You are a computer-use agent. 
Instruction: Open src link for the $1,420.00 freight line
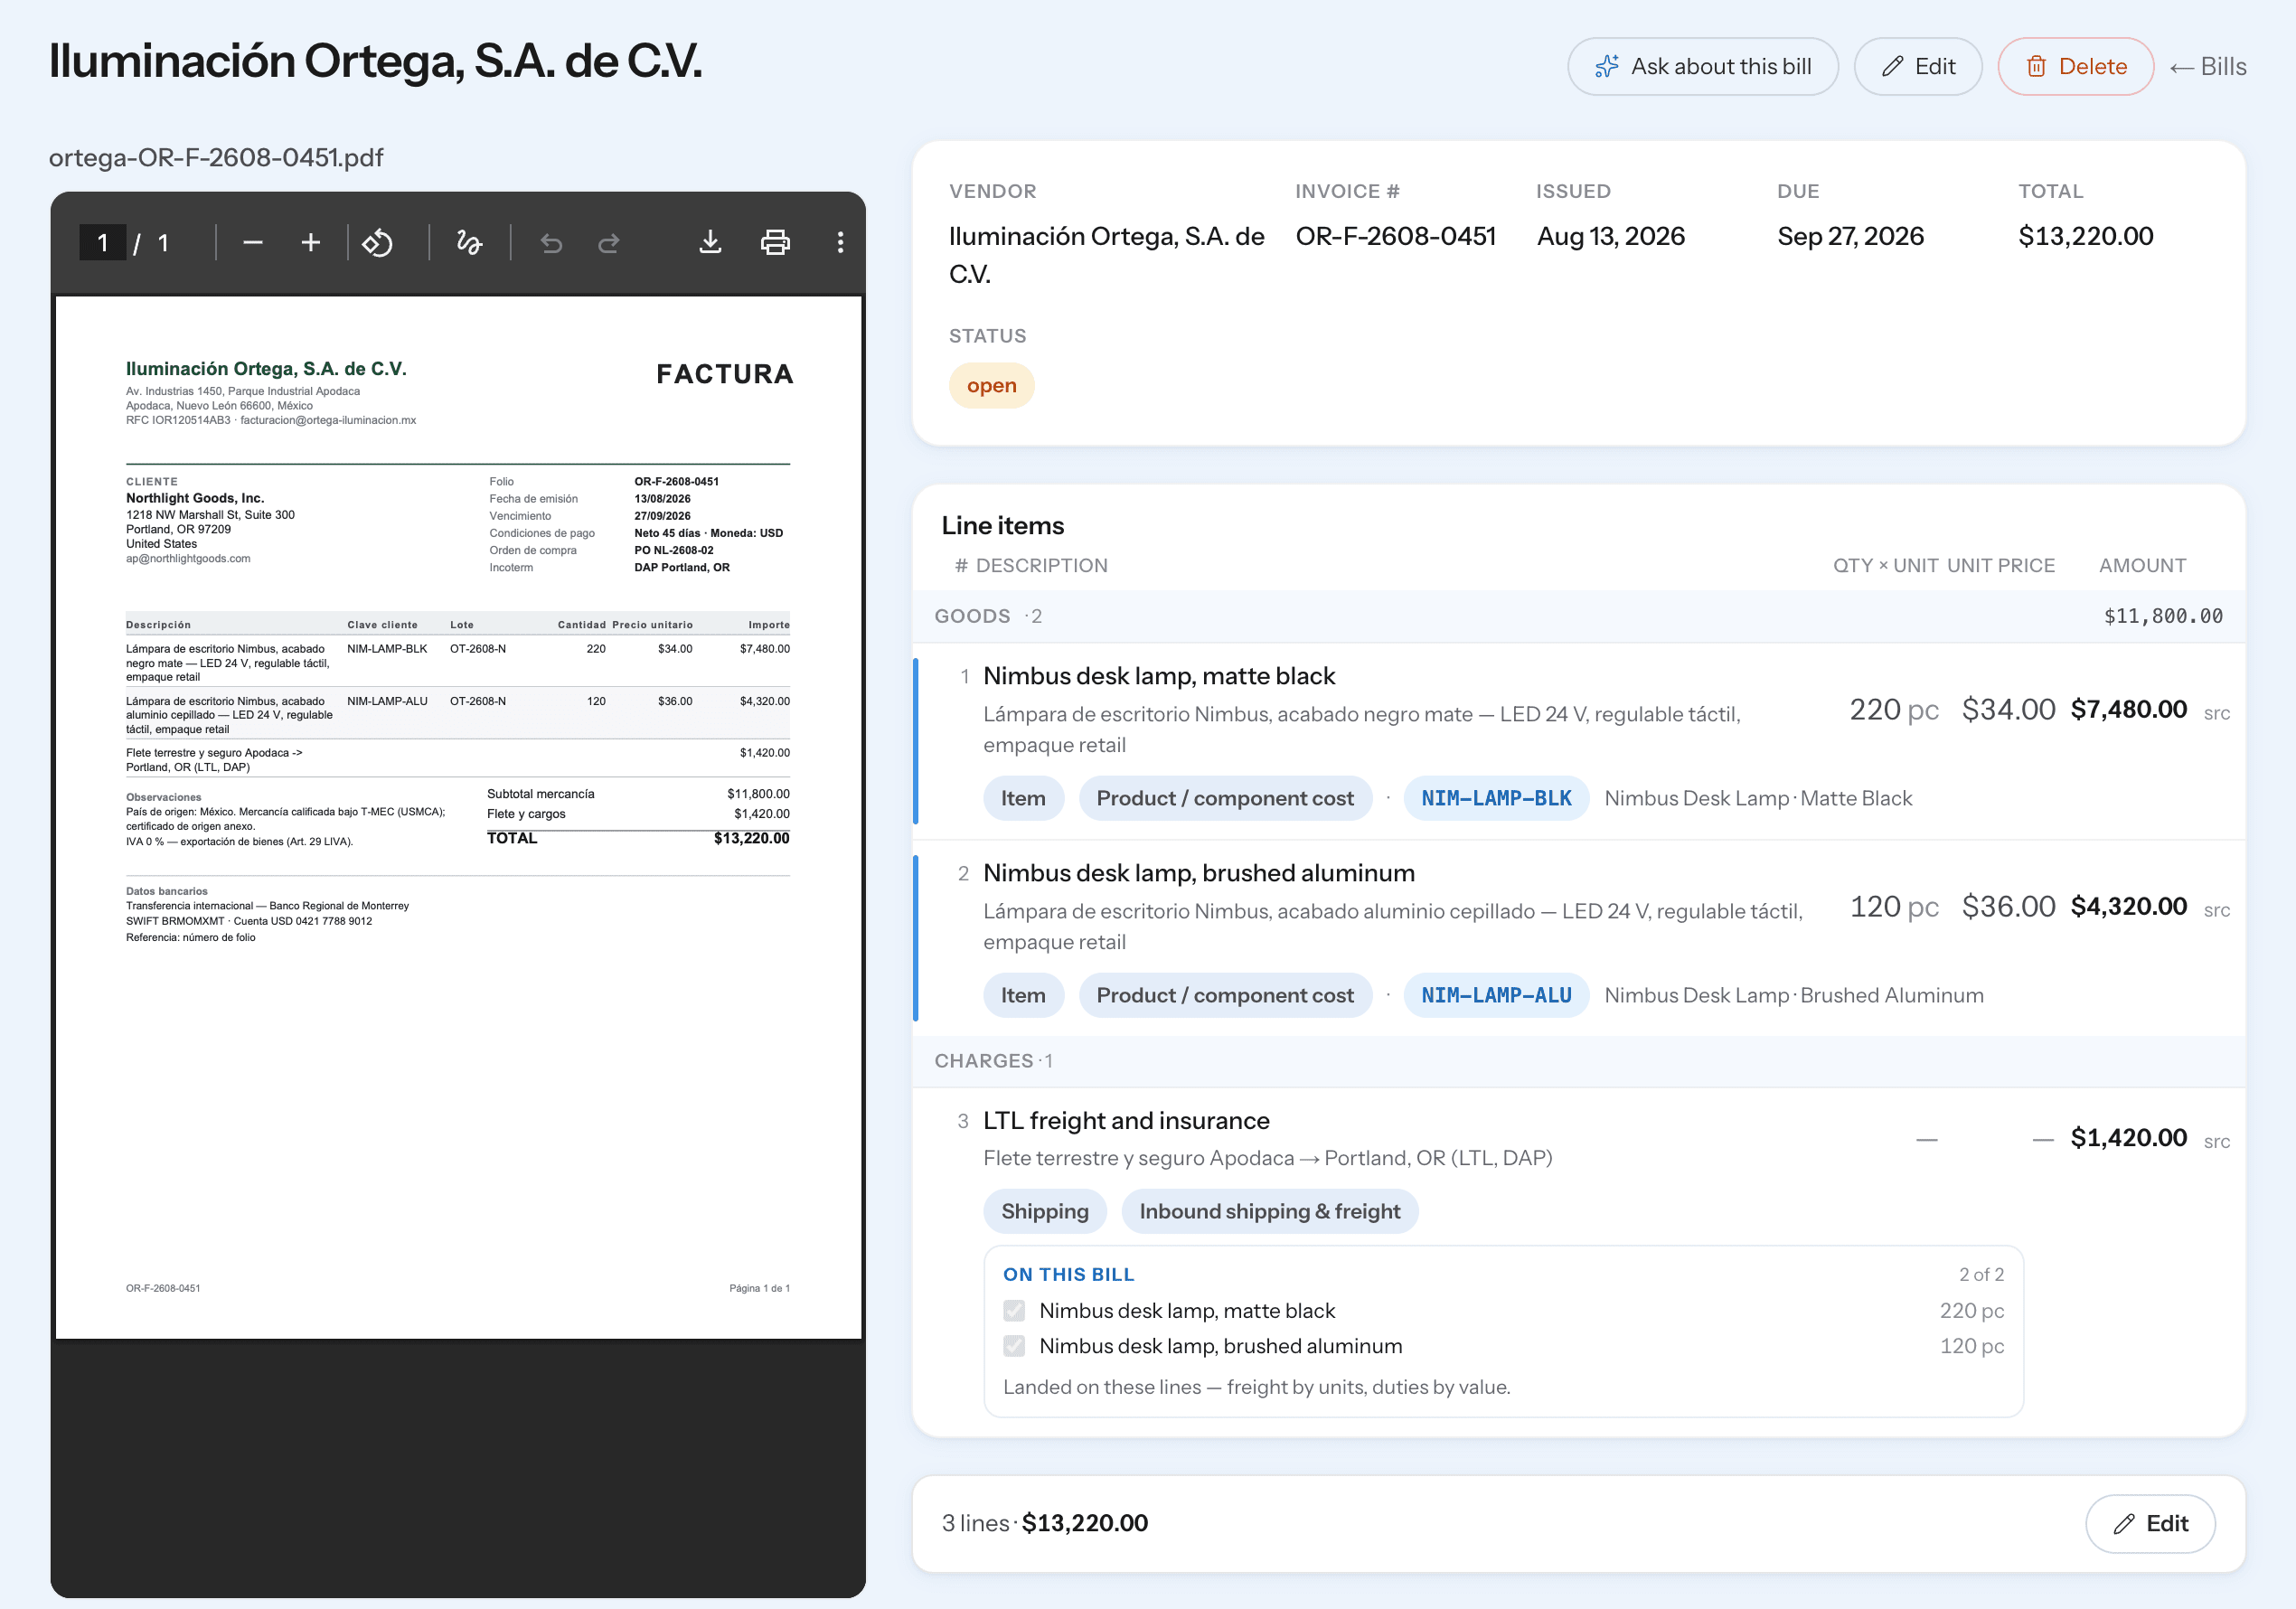point(2216,1141)
